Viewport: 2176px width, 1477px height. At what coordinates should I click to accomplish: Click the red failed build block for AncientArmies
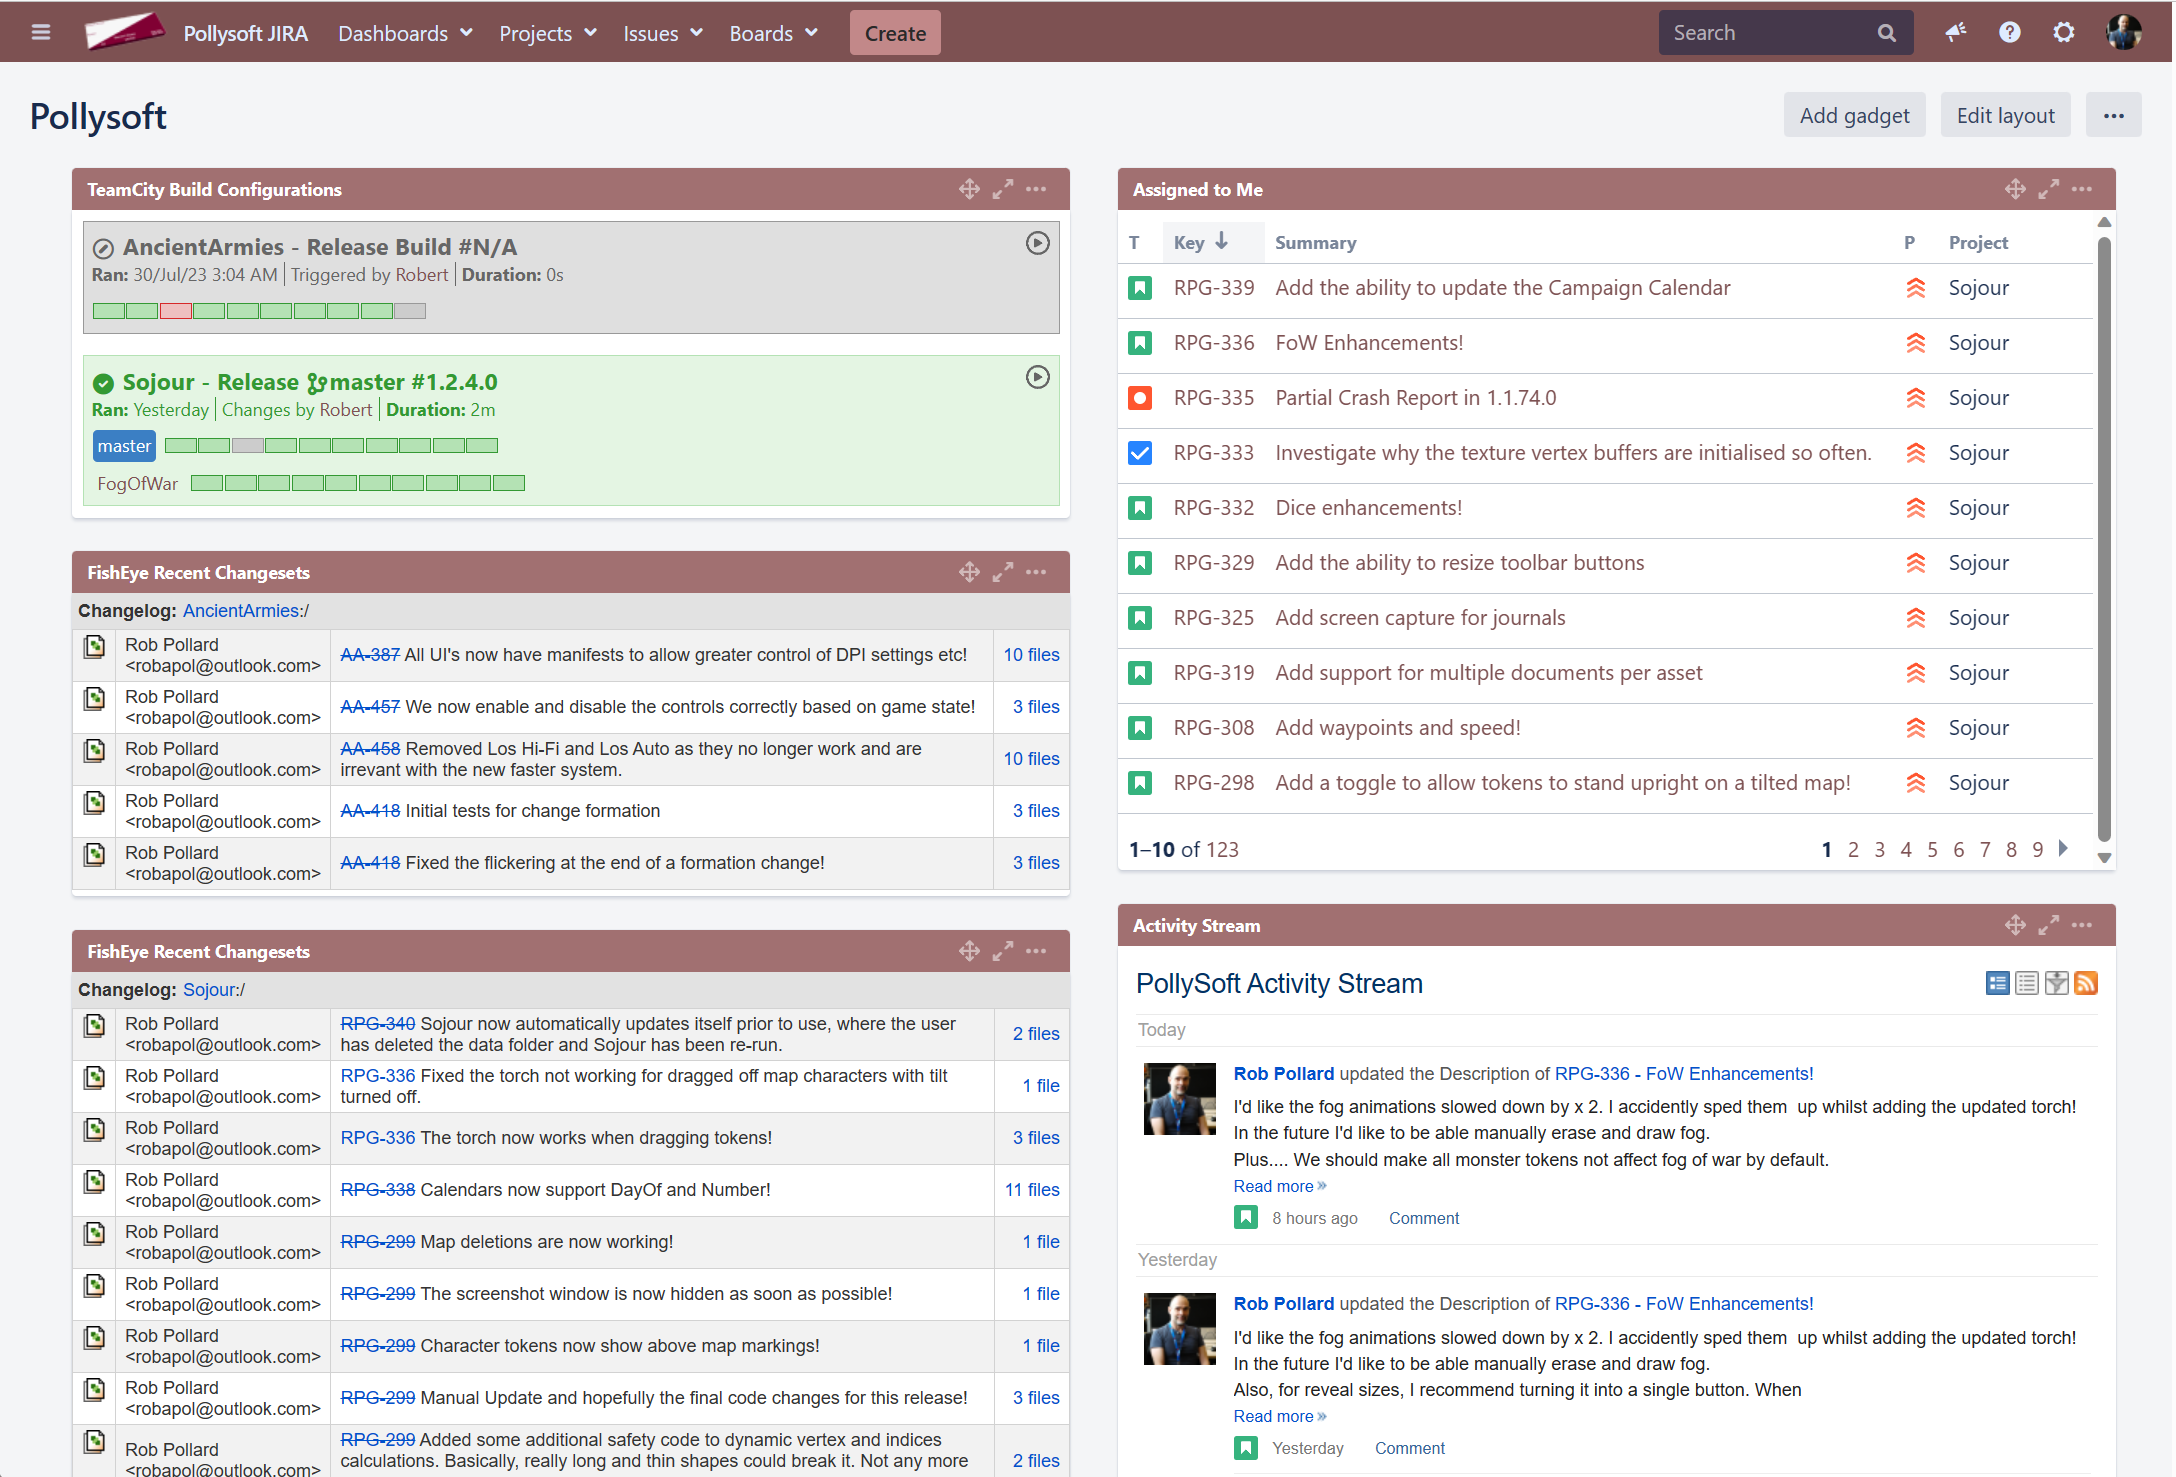[x=176, y=311]
